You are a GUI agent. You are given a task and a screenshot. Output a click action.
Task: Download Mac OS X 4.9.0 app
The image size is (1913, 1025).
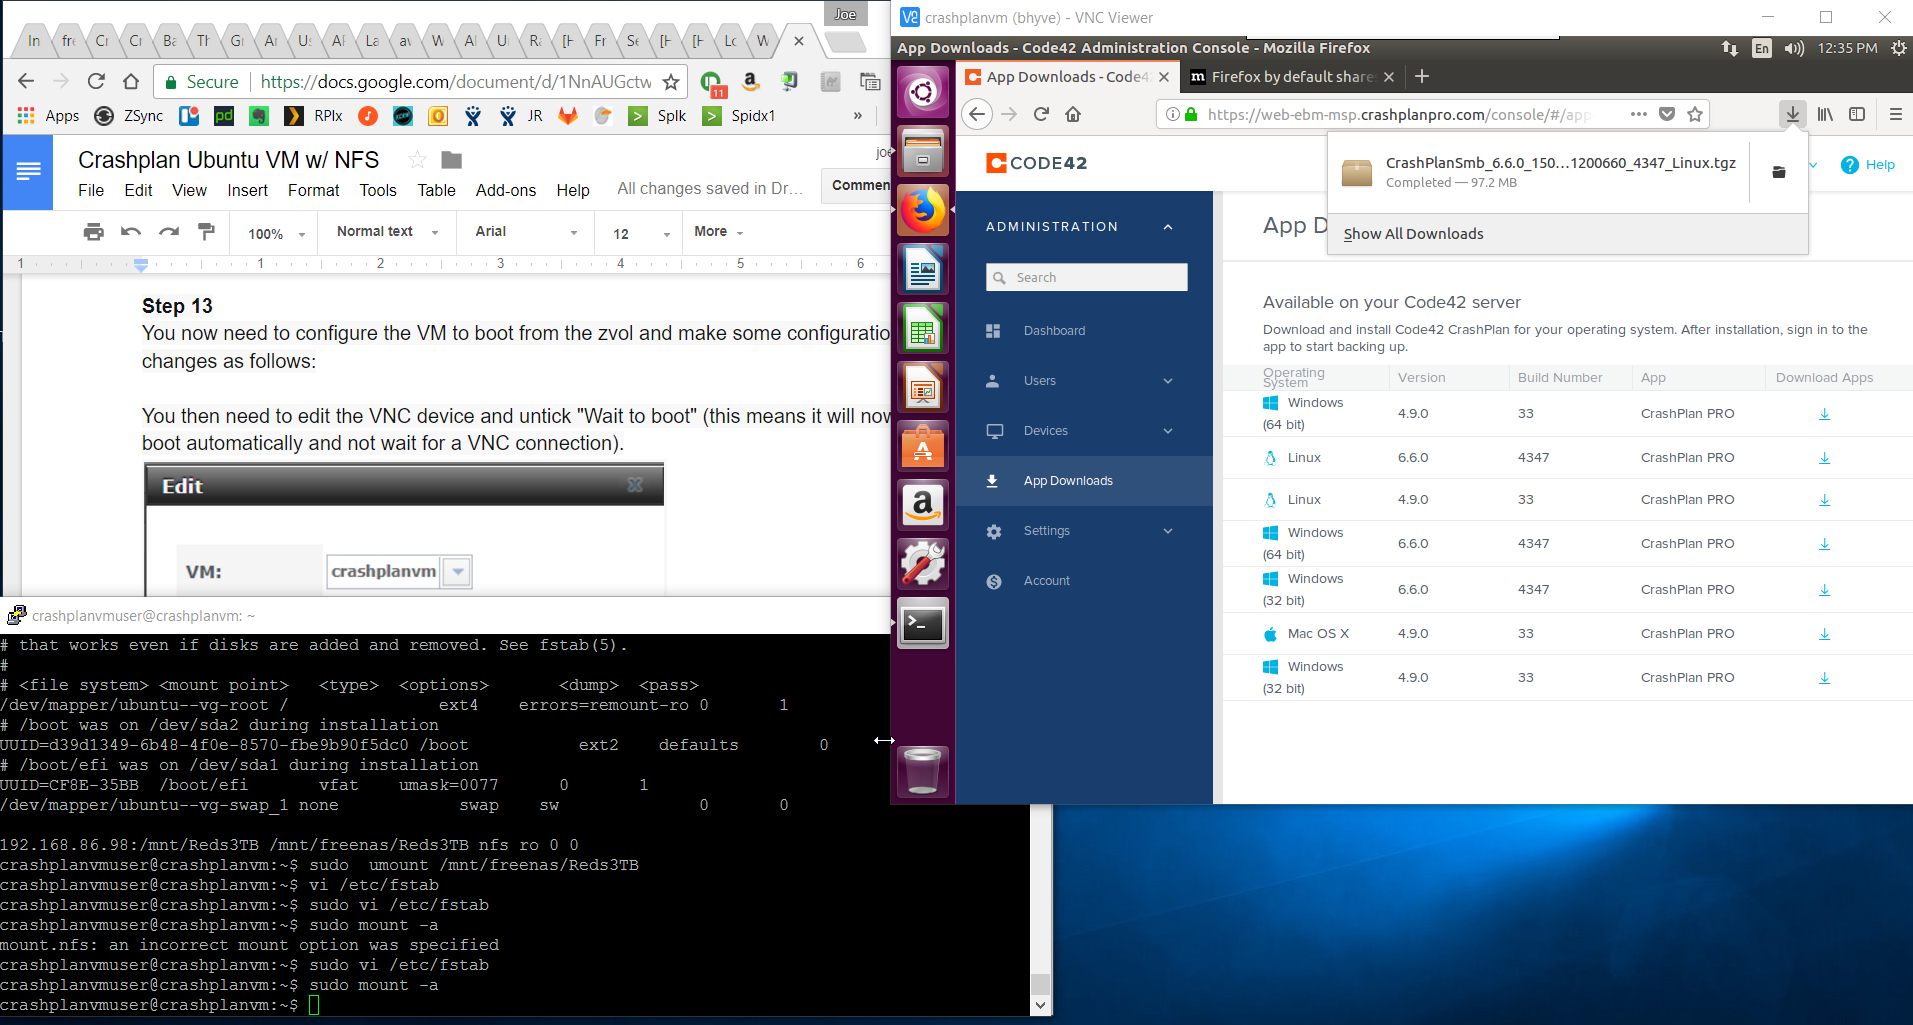click(x=1824, y=634)
